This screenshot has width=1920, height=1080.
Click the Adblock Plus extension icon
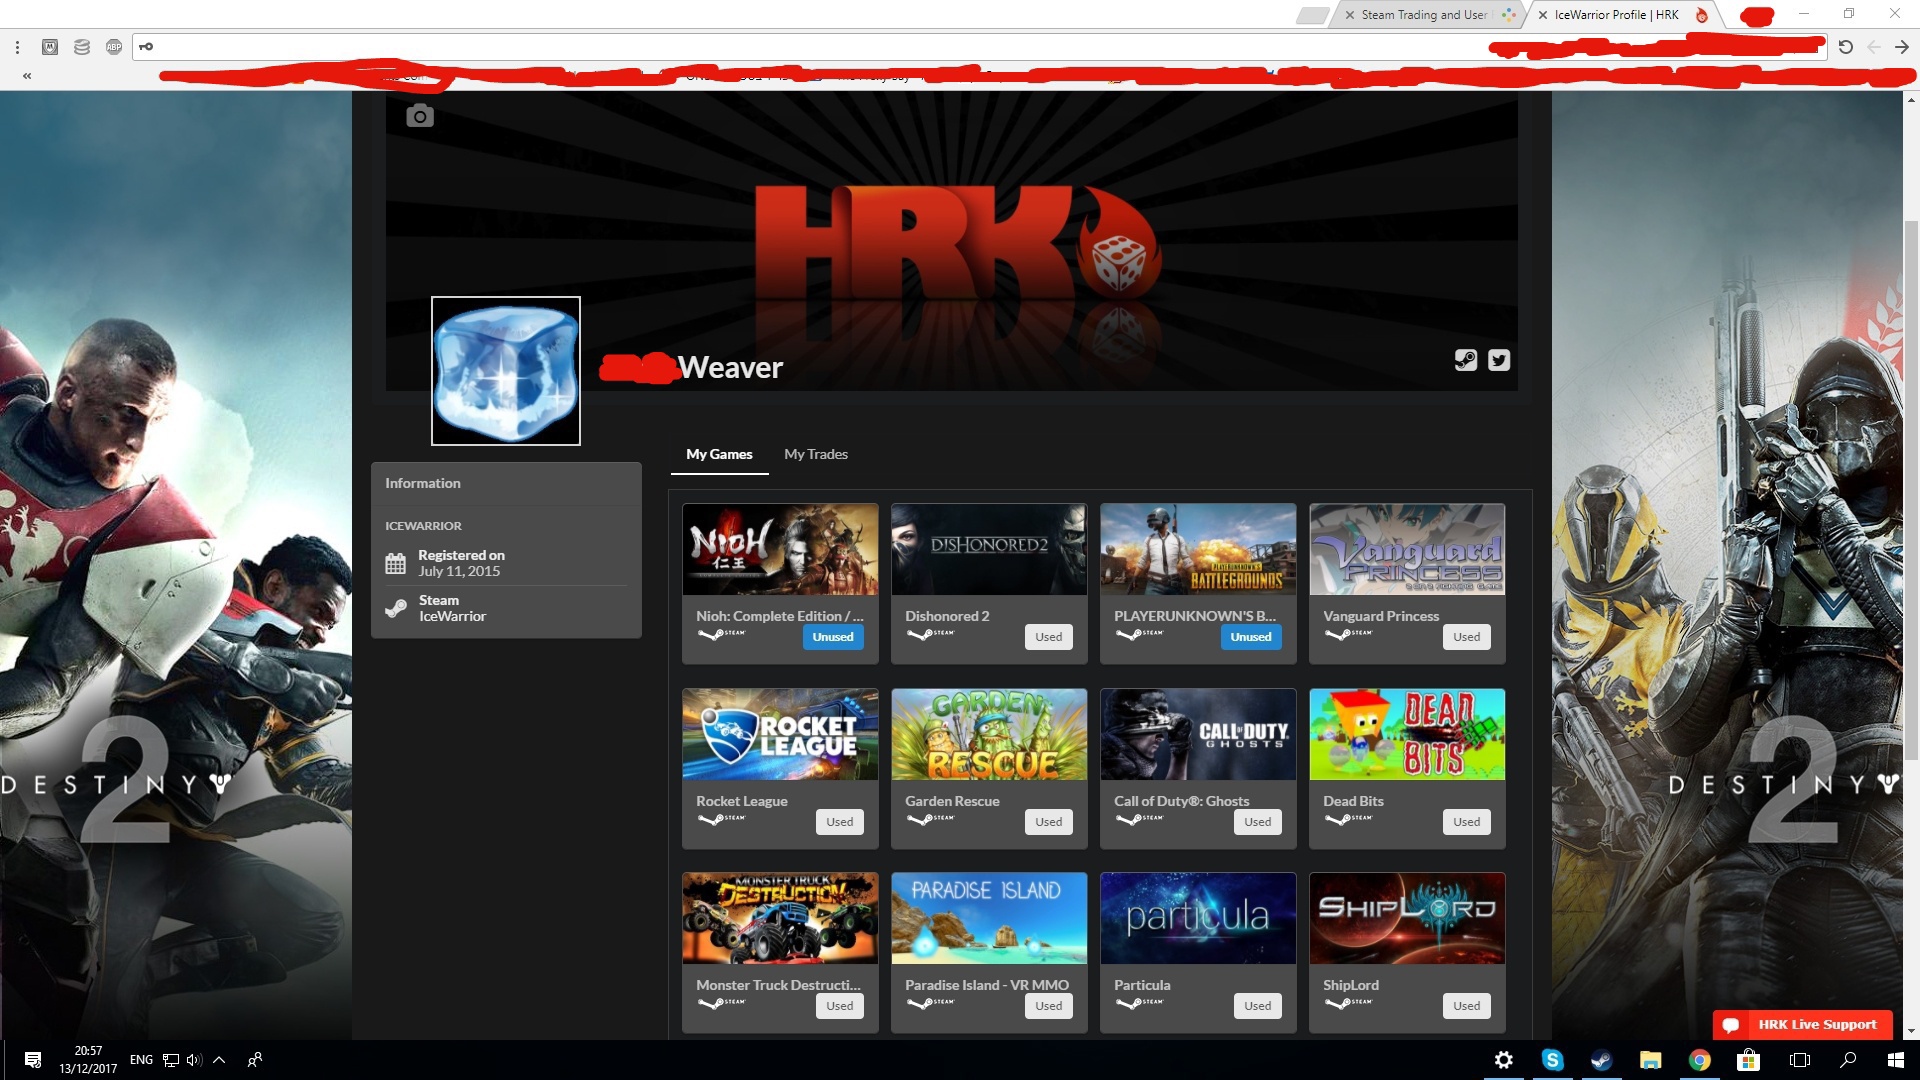point(114,47)
